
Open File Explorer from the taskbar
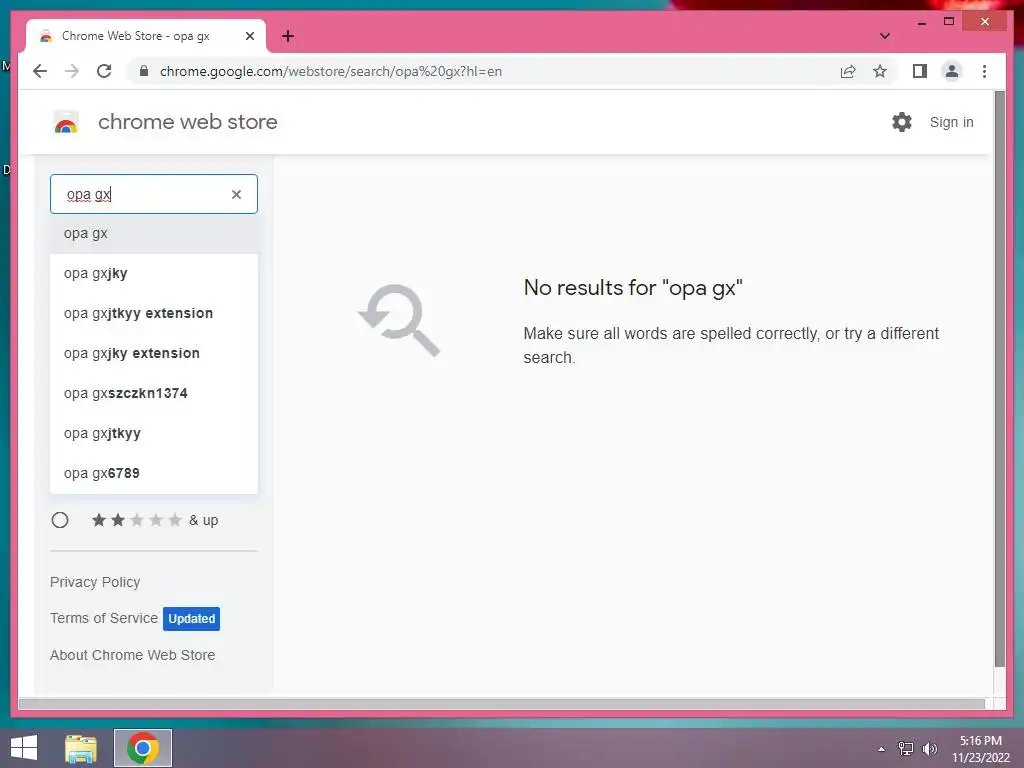[x=81, y=748]
